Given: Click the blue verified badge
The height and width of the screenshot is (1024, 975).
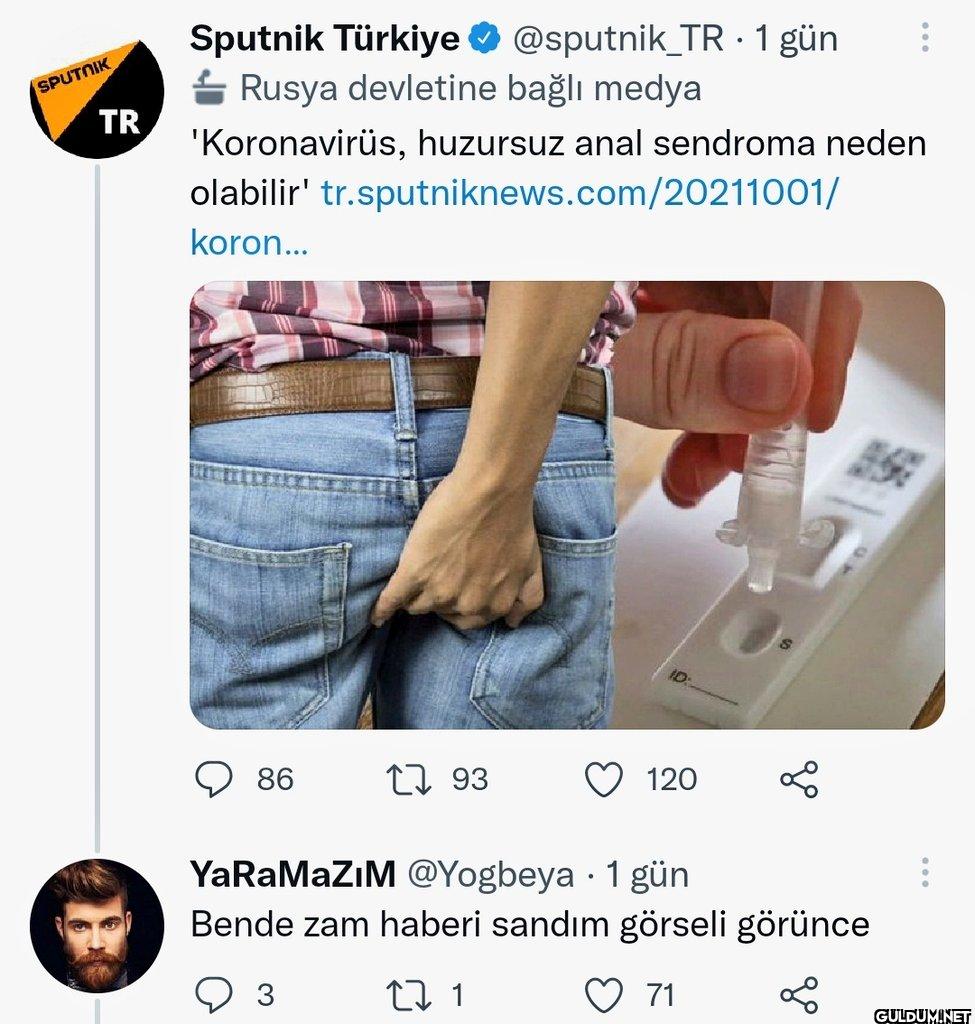Looking at the screenshot, I should pyautogui.click(x=486, y=39).
